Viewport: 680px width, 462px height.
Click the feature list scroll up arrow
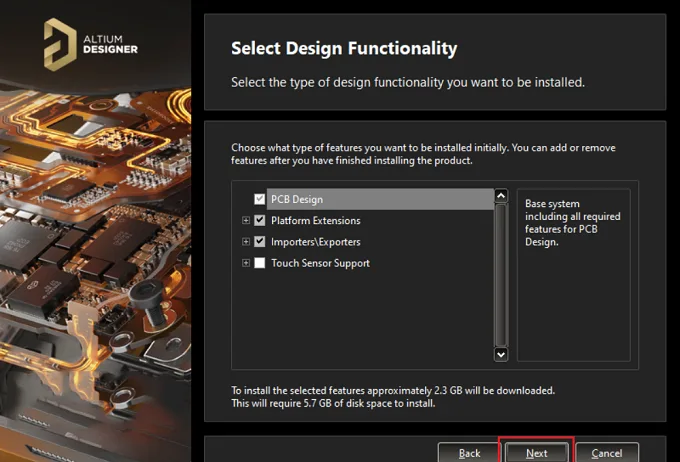coord(501,196)
